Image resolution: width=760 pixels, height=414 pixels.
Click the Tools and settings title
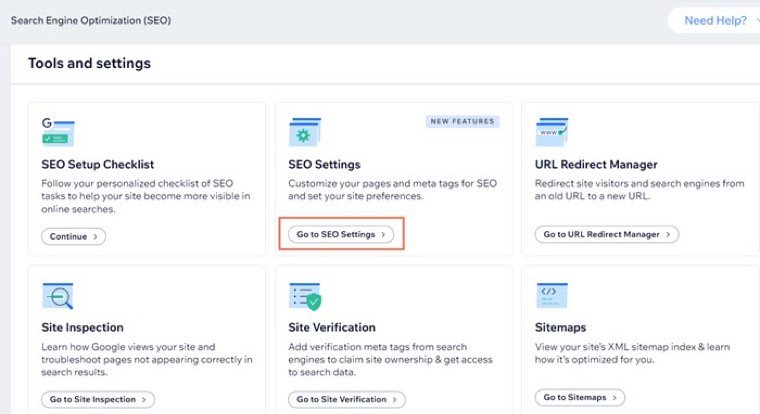[x=89, y=63]
